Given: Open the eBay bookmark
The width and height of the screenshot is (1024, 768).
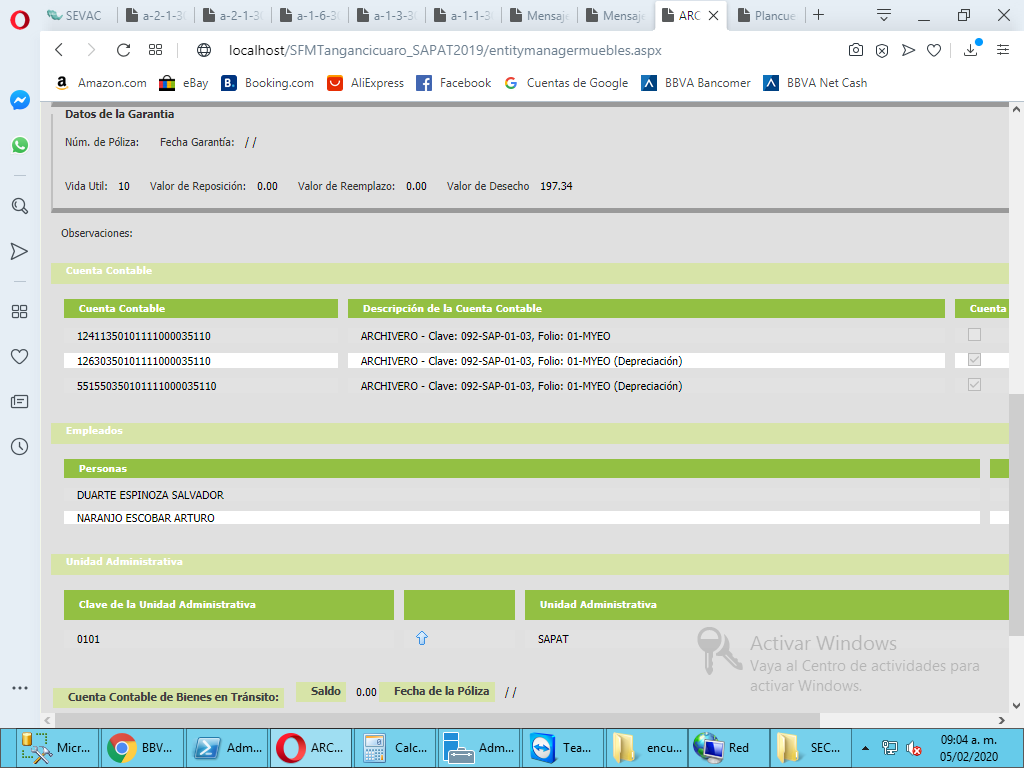Looking at the screenshot, I should [x=184, y=83].
